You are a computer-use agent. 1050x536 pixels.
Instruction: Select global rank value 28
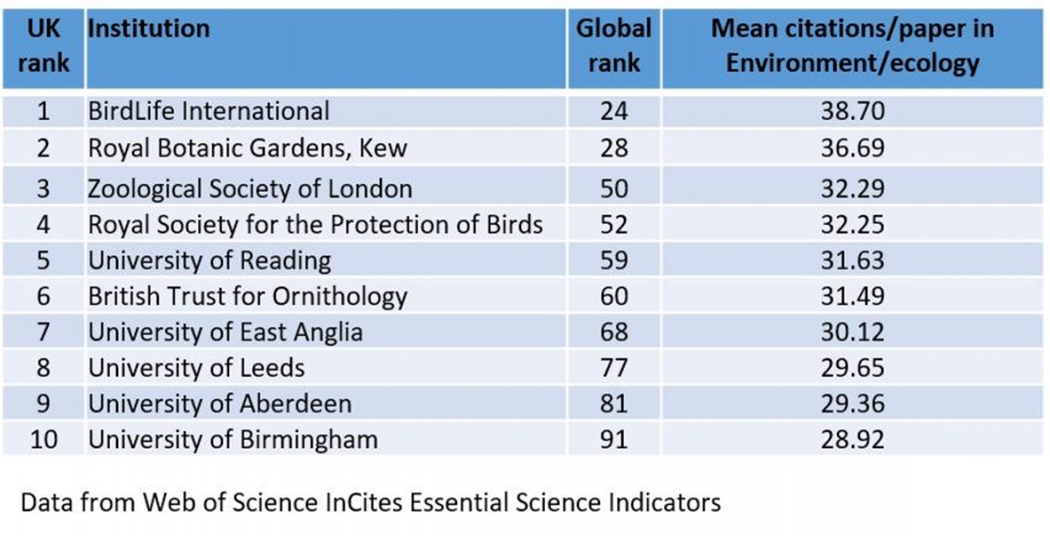(x=614, y=148)
